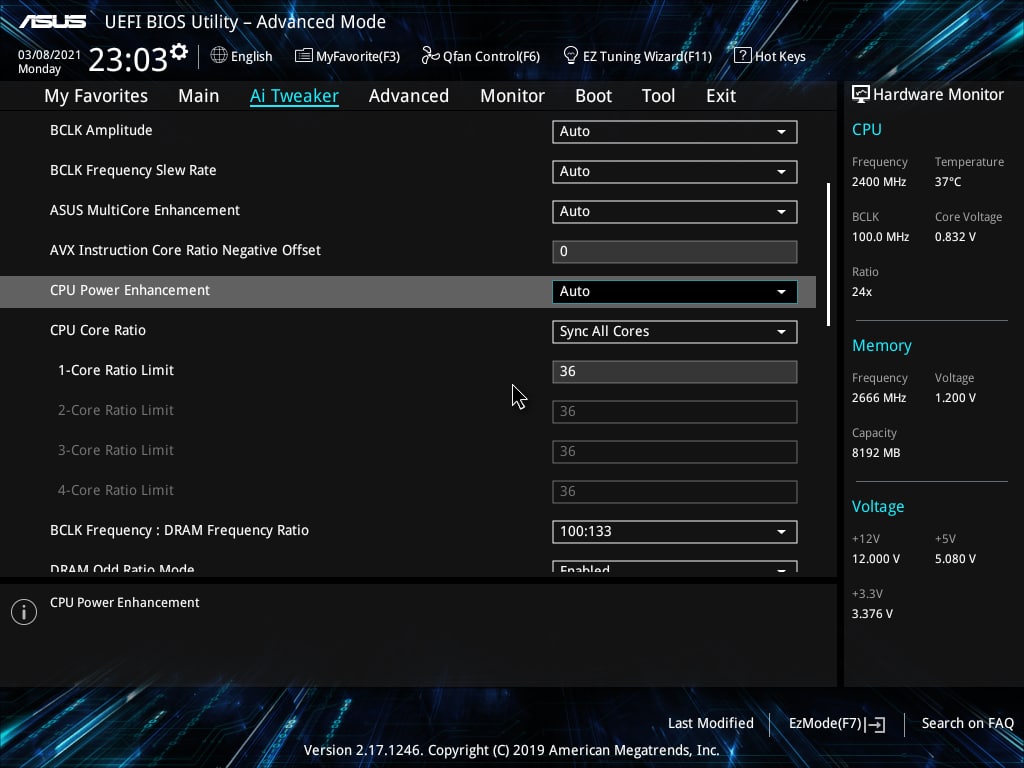Click AVX Instruction Core Ratio Negative Offset field

click(675, 251)
